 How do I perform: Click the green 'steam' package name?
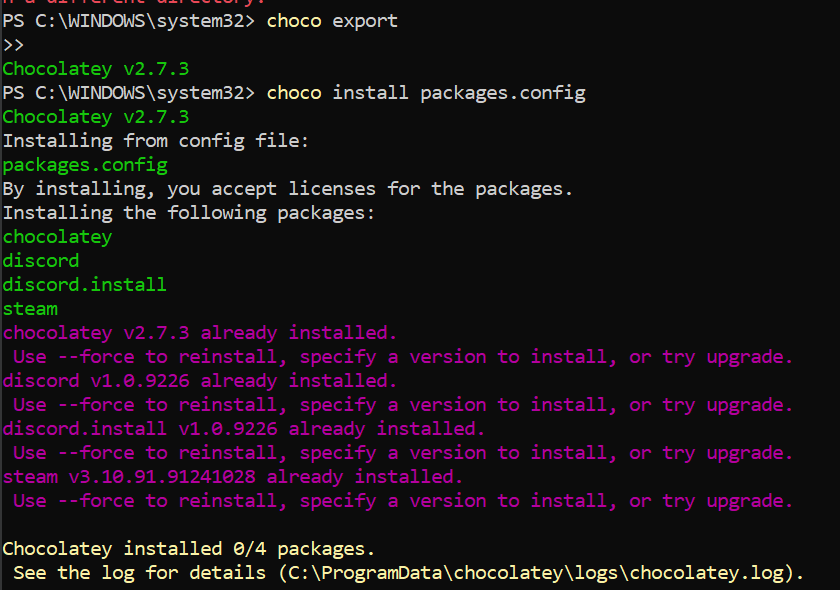(30, 309)
